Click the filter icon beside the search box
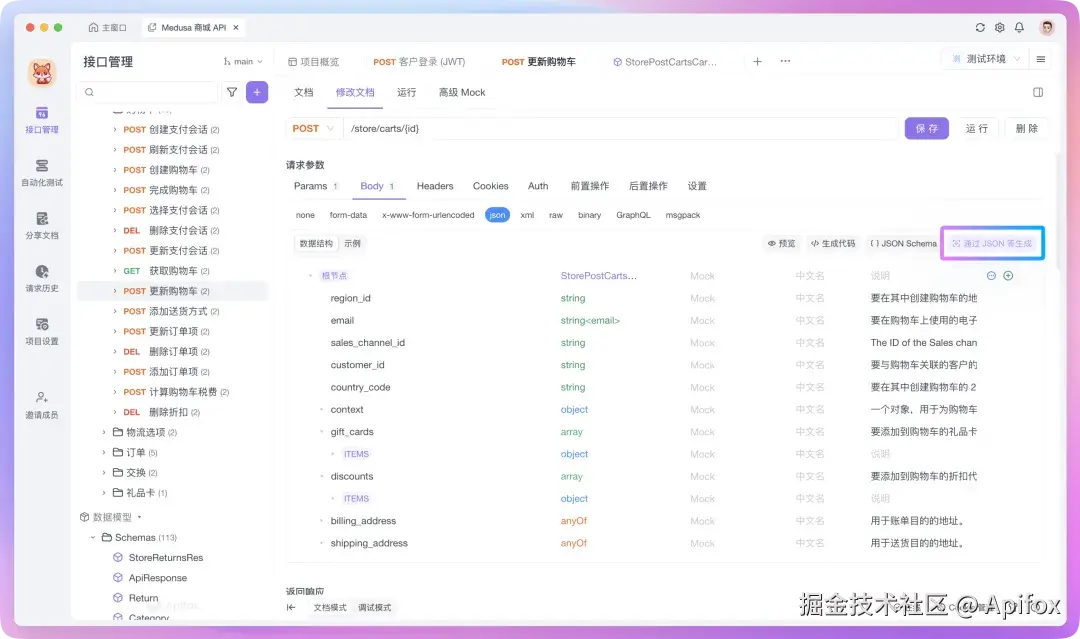Viewport: 1080px width, 639px height. (230, 91)
